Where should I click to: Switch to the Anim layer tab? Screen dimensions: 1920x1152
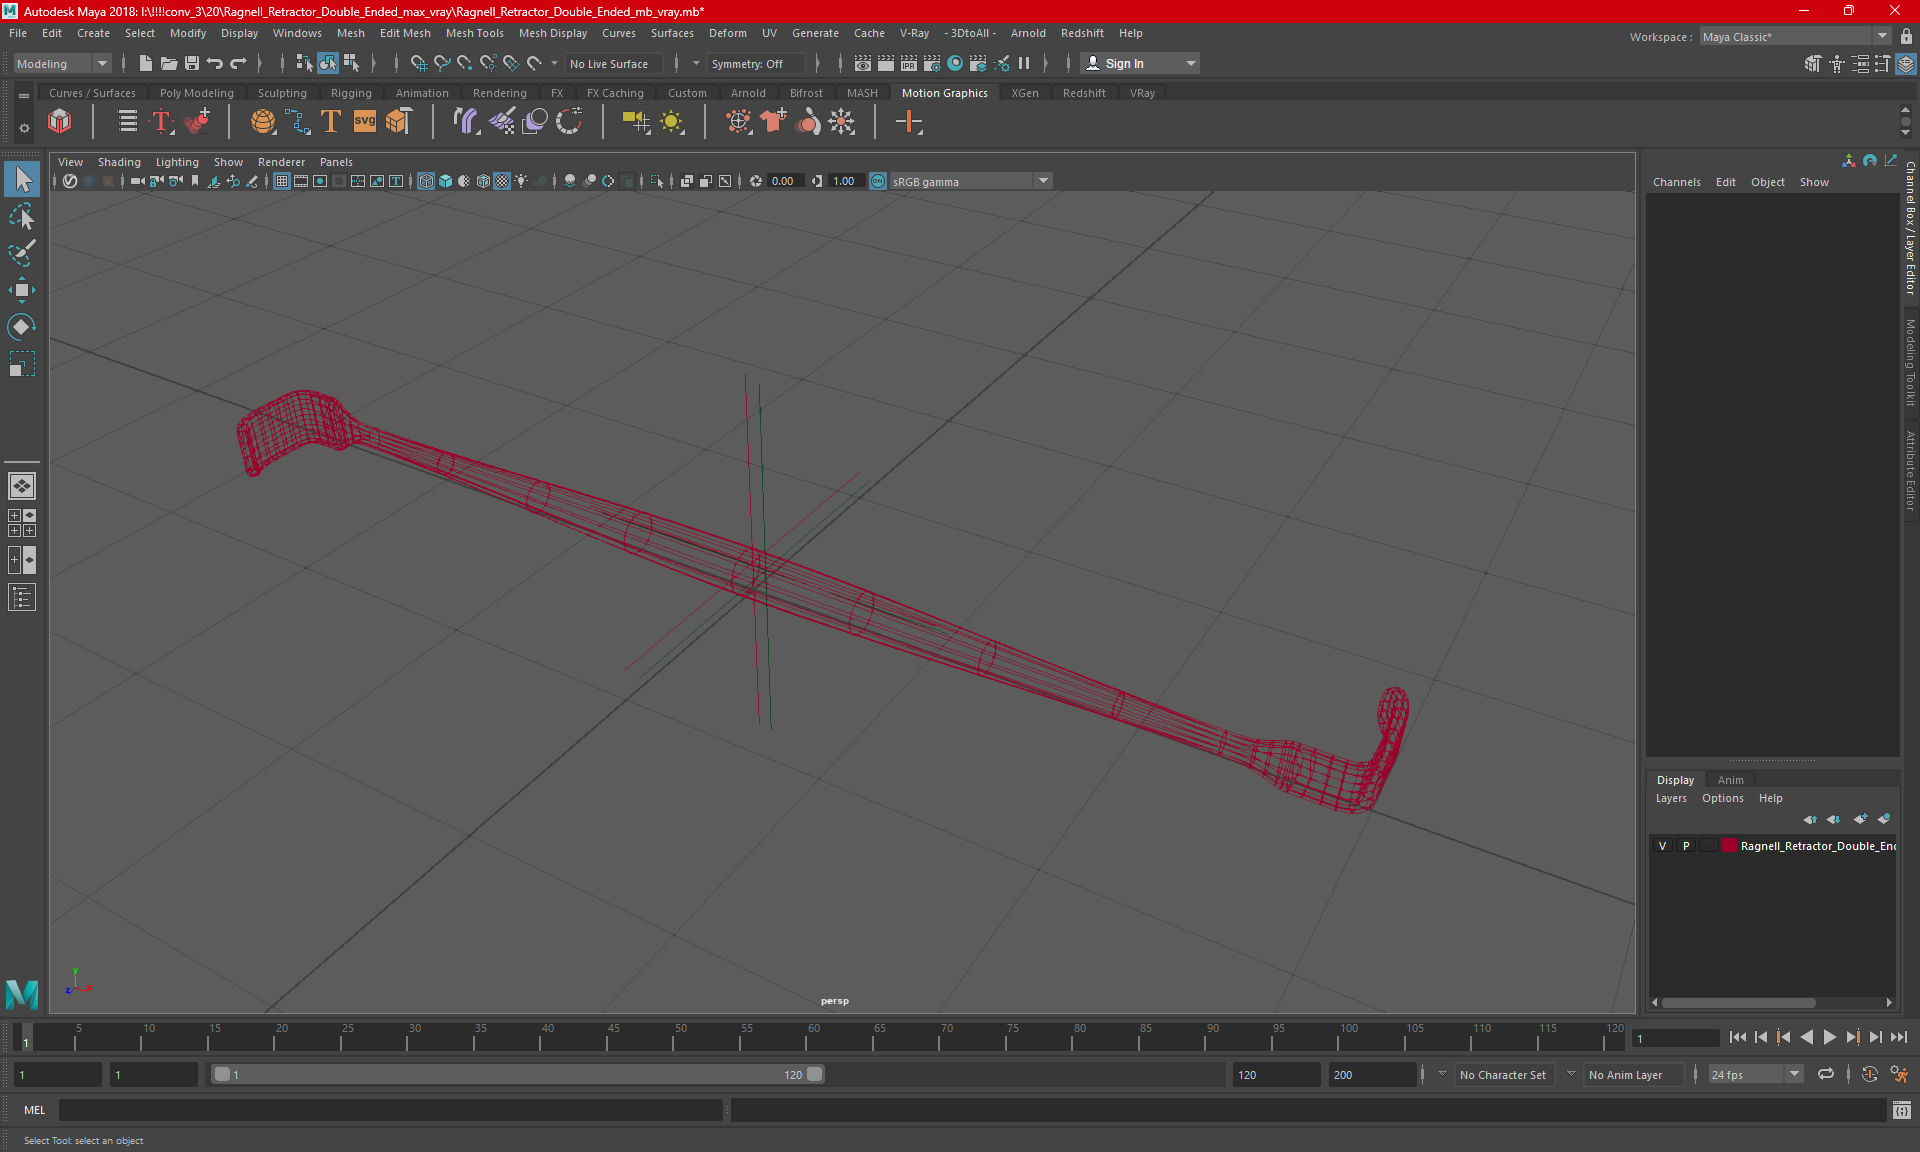coord(1730,780)
